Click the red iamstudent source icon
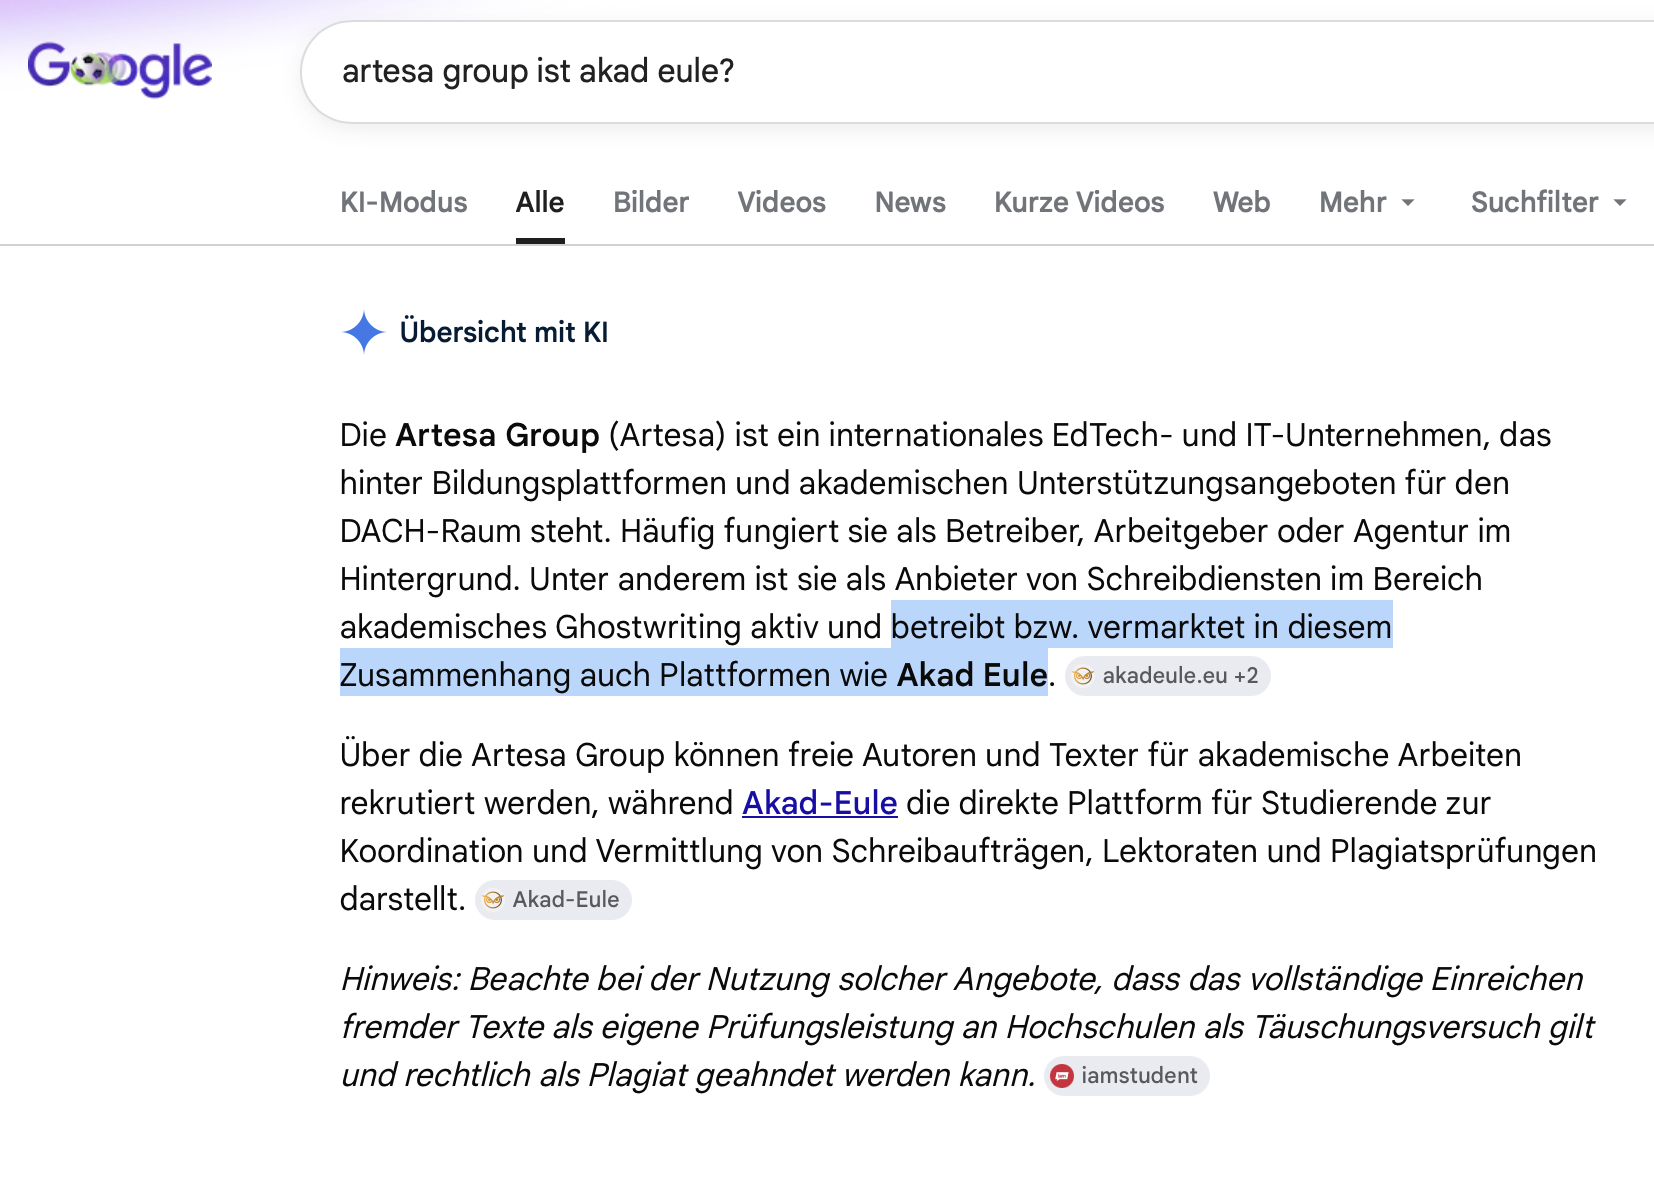 1062,1076
